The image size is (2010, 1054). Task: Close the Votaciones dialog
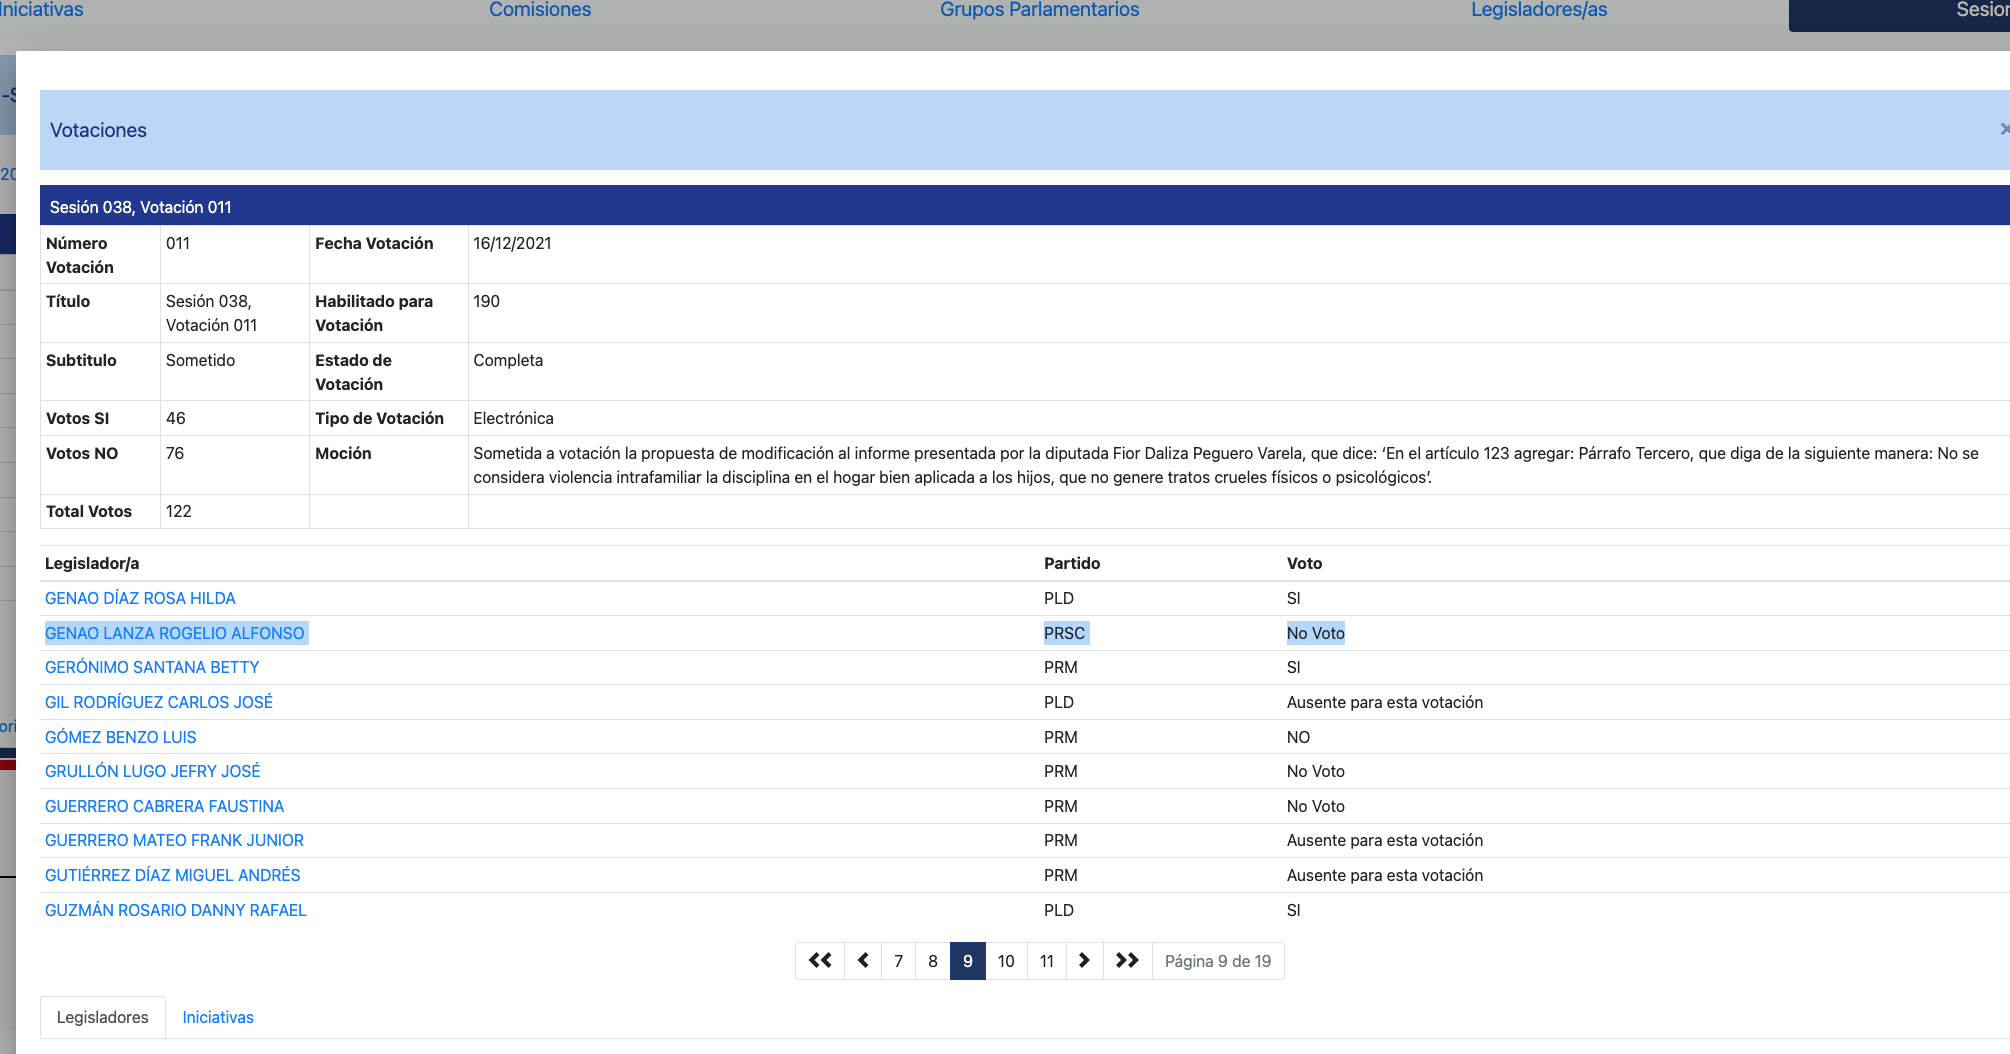[x=2003, y=130]
